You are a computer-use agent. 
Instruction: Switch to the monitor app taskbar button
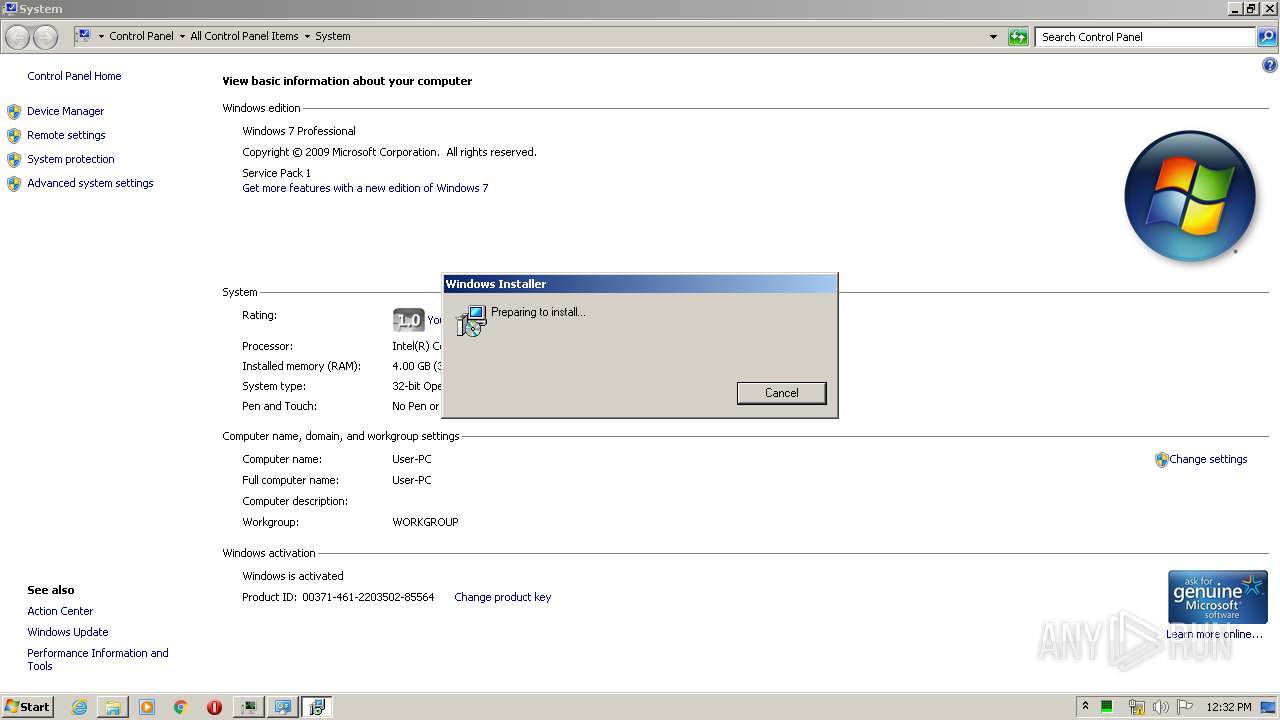(248, 707)
